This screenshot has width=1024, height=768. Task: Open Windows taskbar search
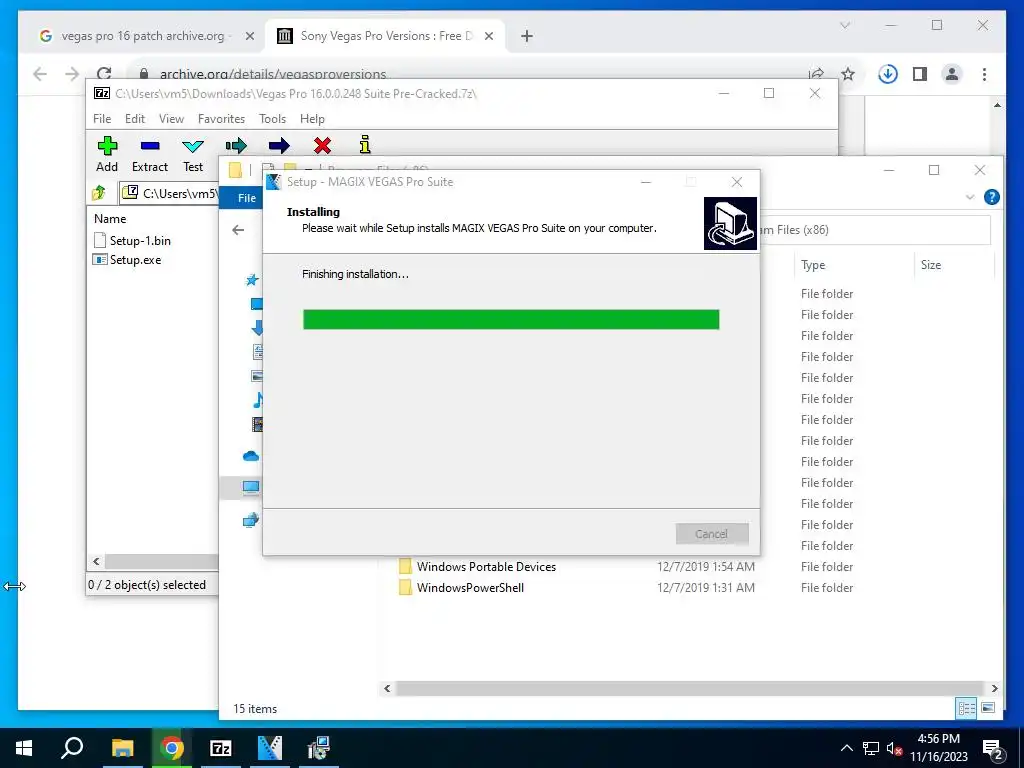(x=72, y=748)
